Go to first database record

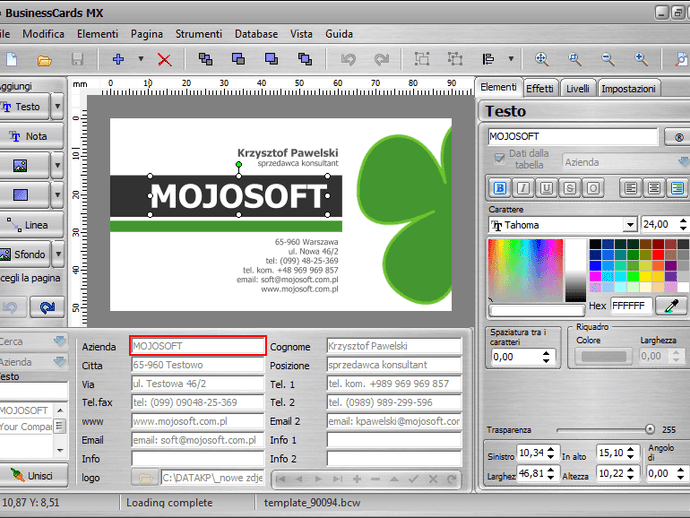tap(280, 479)
